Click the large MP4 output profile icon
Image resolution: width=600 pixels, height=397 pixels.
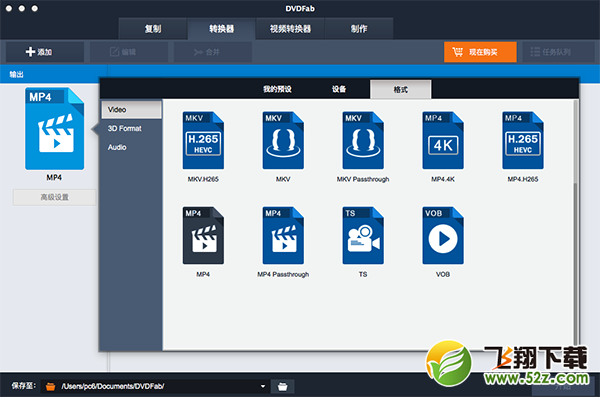tap(55, 129)
